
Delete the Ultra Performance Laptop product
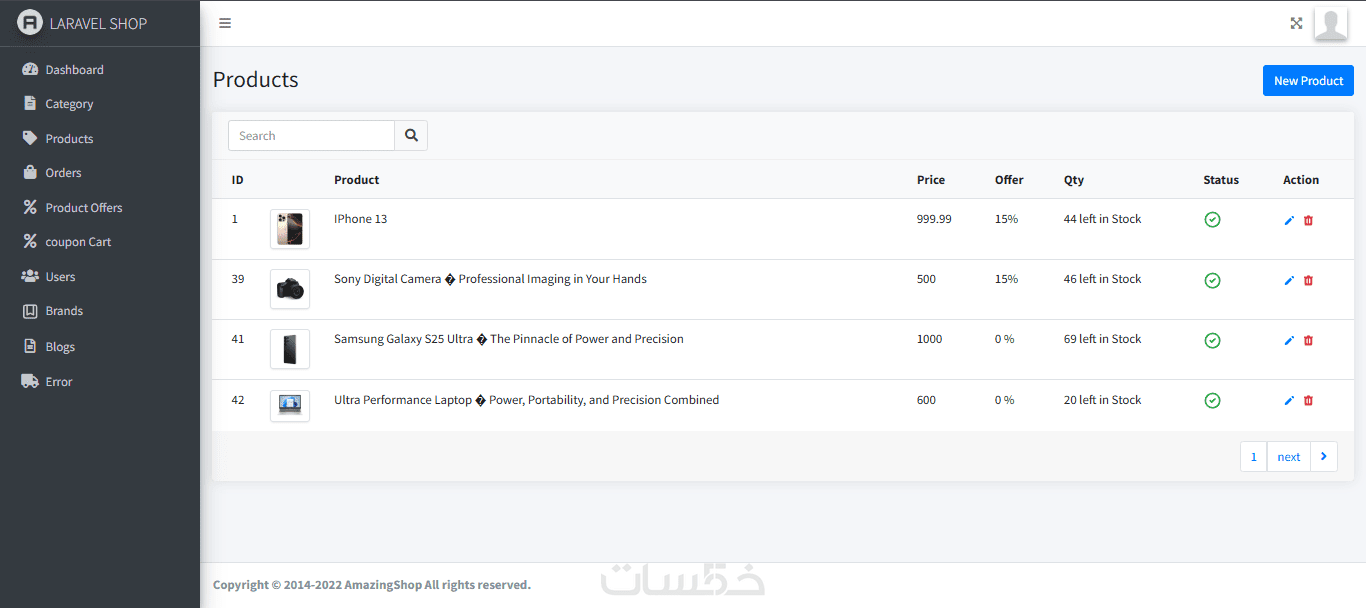(x=1308, y=400)
